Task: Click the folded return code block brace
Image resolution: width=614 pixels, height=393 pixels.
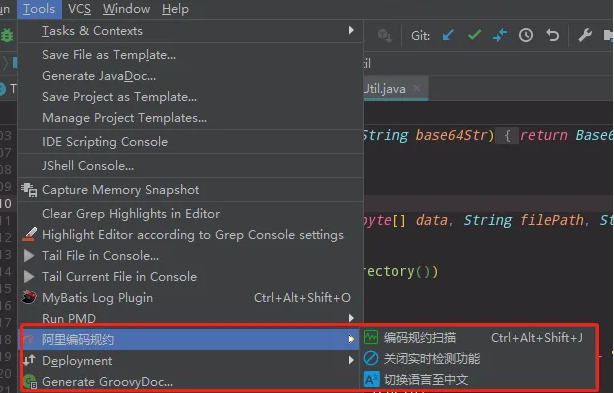Action: 507,135
